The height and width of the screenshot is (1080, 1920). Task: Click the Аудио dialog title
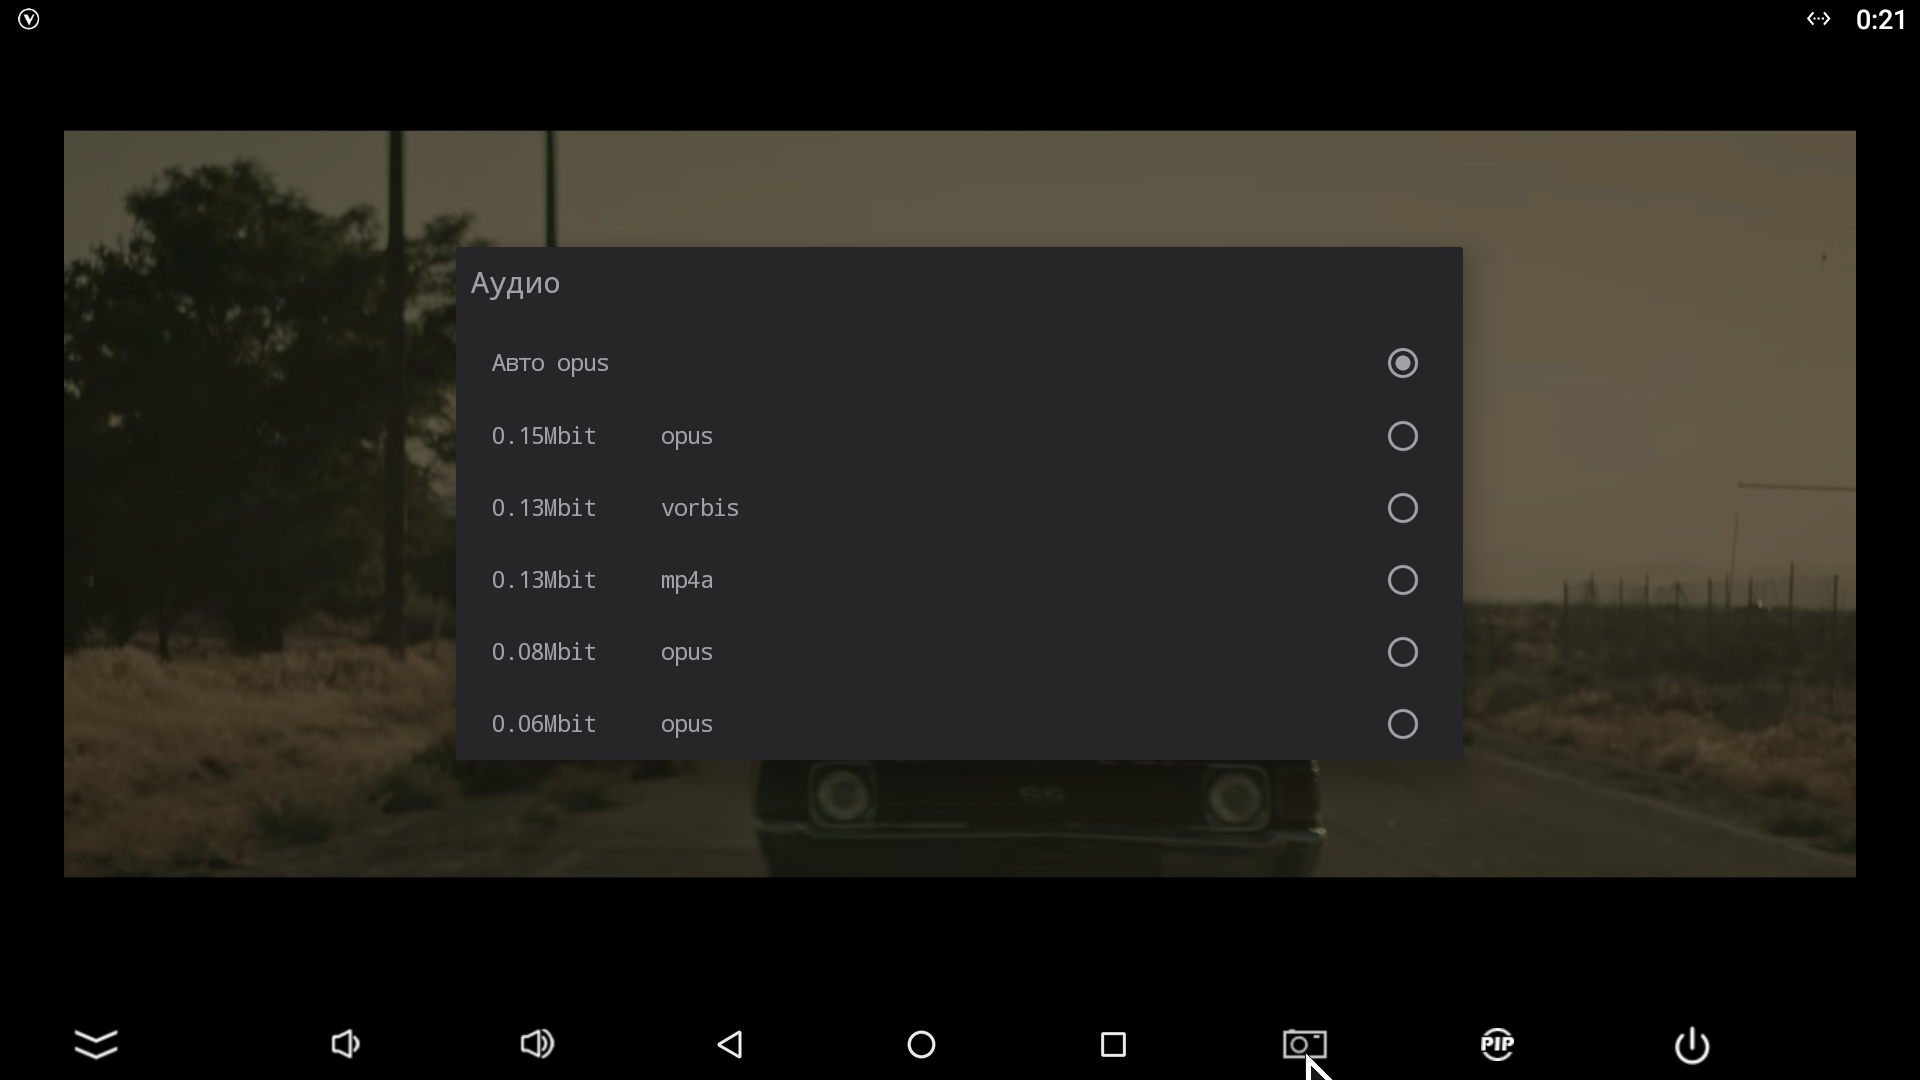coord(515,283)
